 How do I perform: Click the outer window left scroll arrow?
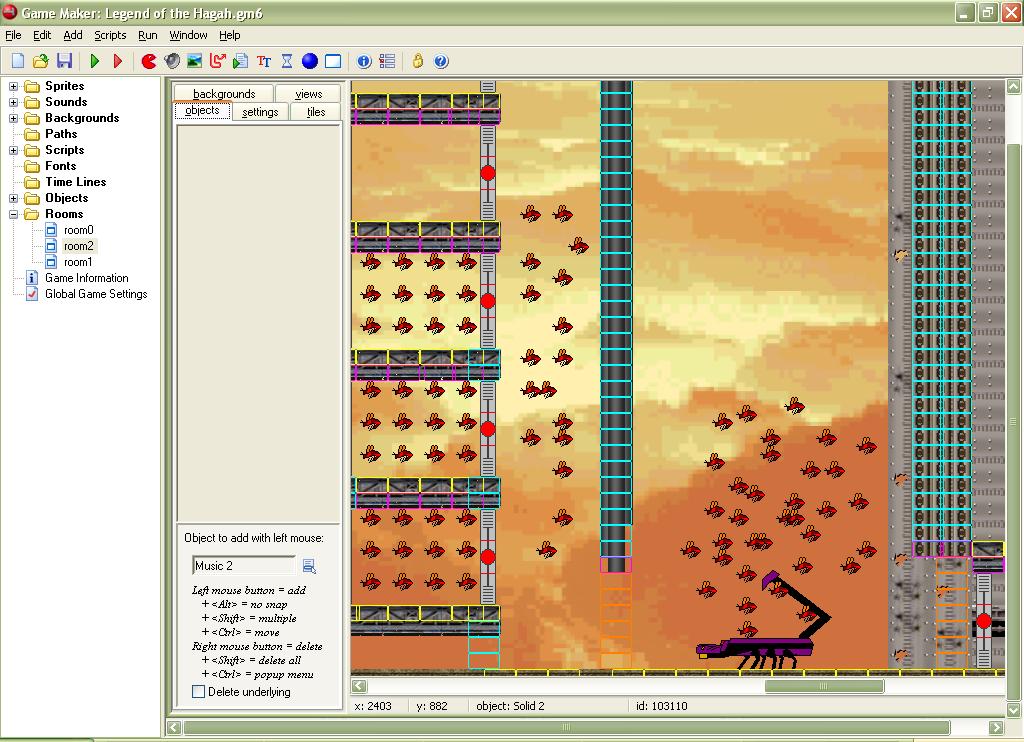click(x=174, y=728)
